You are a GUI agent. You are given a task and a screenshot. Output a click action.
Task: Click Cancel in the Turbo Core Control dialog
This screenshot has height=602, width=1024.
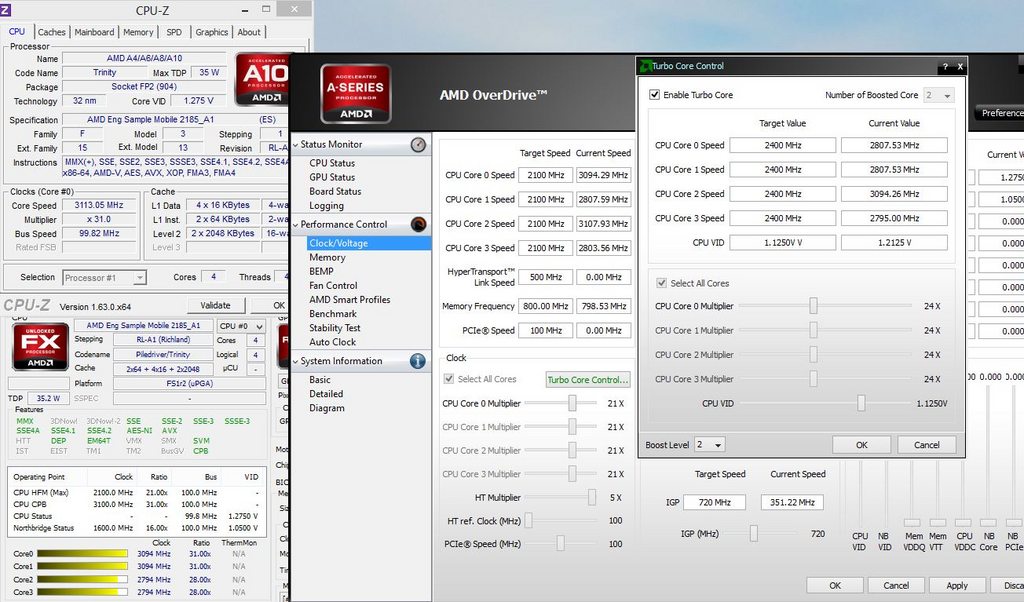927,445
